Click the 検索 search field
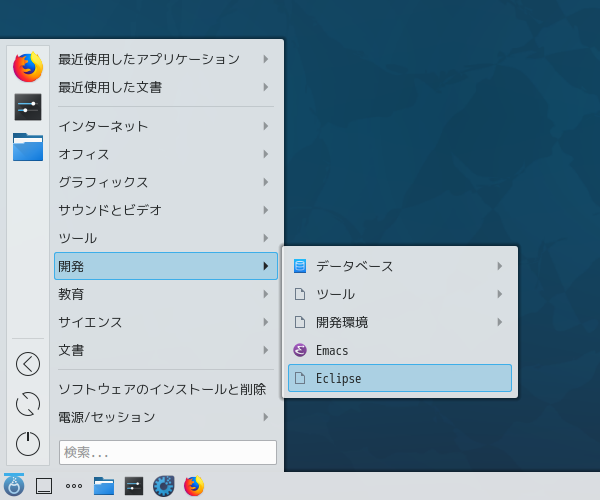Viewport: 600px width, 500px height. (168, 452)
